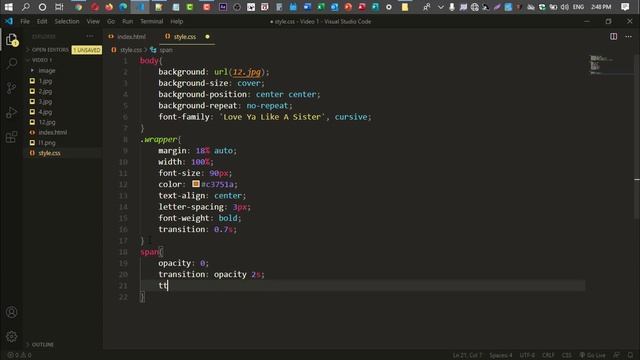Open the Accounts menu icon

[x=11, y=312]
